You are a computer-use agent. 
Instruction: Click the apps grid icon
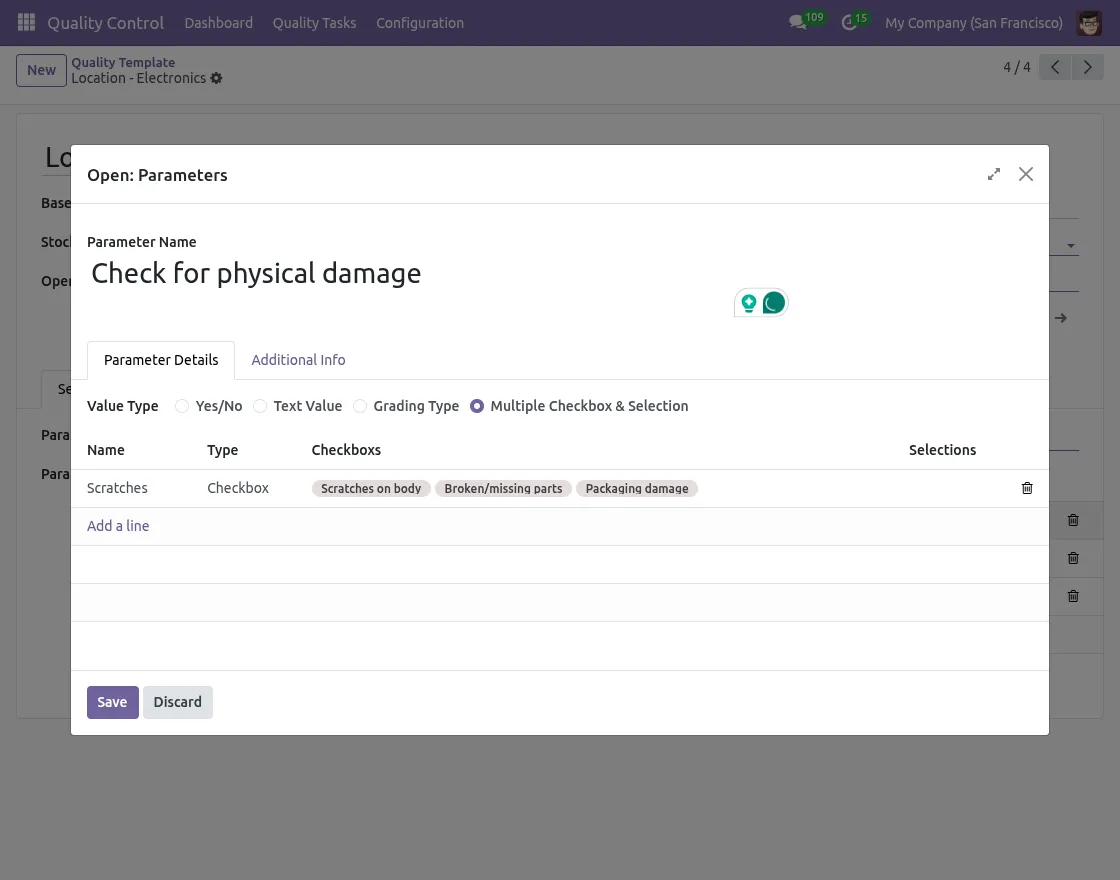coord(25,22)
